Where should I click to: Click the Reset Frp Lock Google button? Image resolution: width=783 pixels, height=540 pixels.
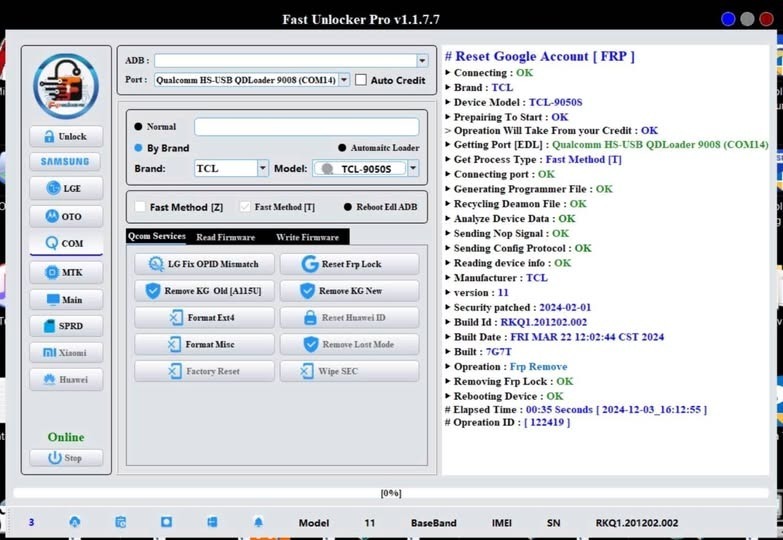[x=349, y=264]
